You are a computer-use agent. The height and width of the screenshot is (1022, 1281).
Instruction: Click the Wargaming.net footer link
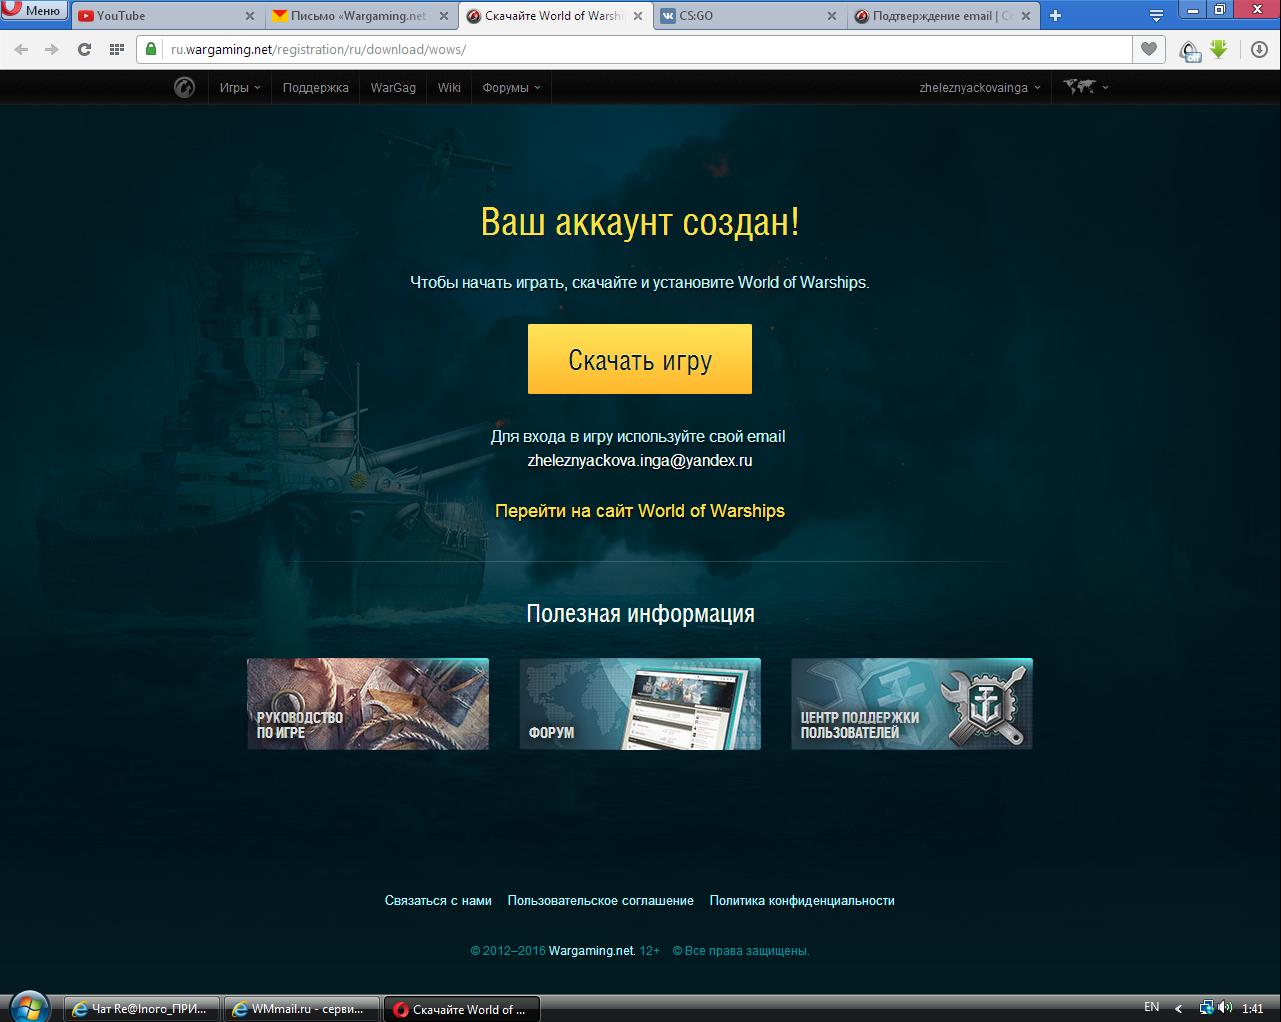591,951
